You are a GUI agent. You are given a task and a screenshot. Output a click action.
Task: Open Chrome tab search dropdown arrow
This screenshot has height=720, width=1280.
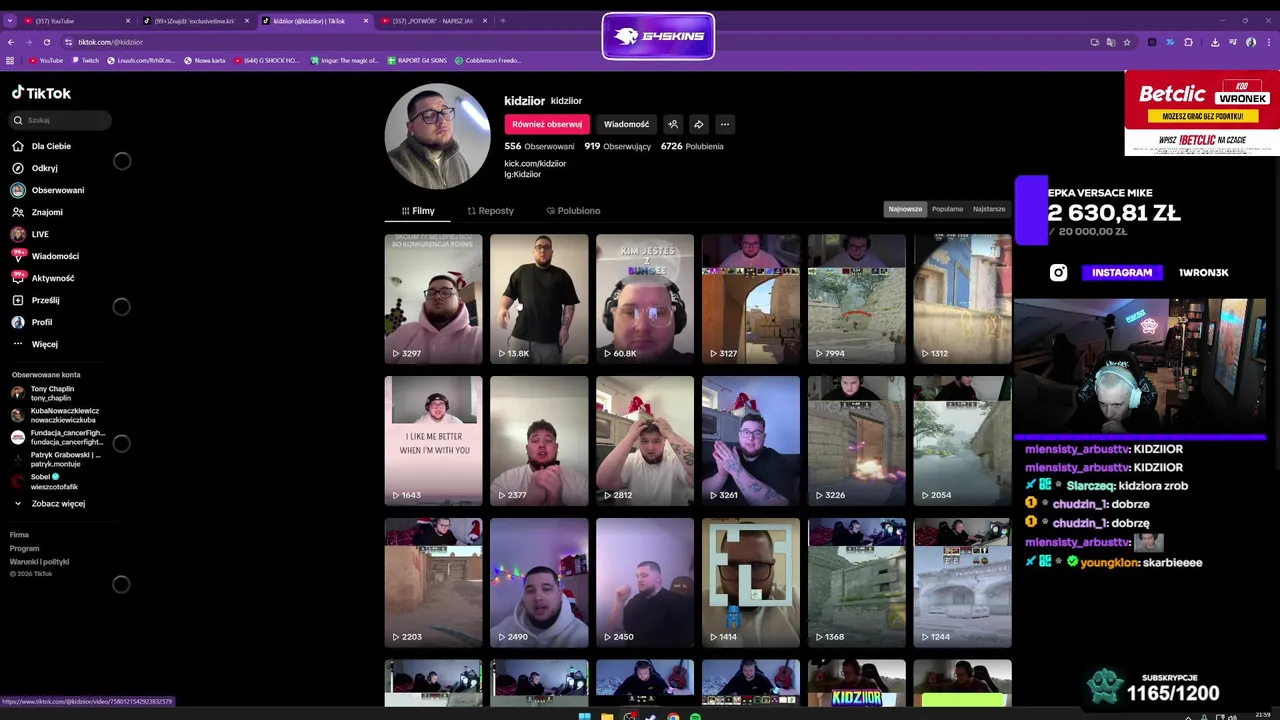tap(10, 20)
